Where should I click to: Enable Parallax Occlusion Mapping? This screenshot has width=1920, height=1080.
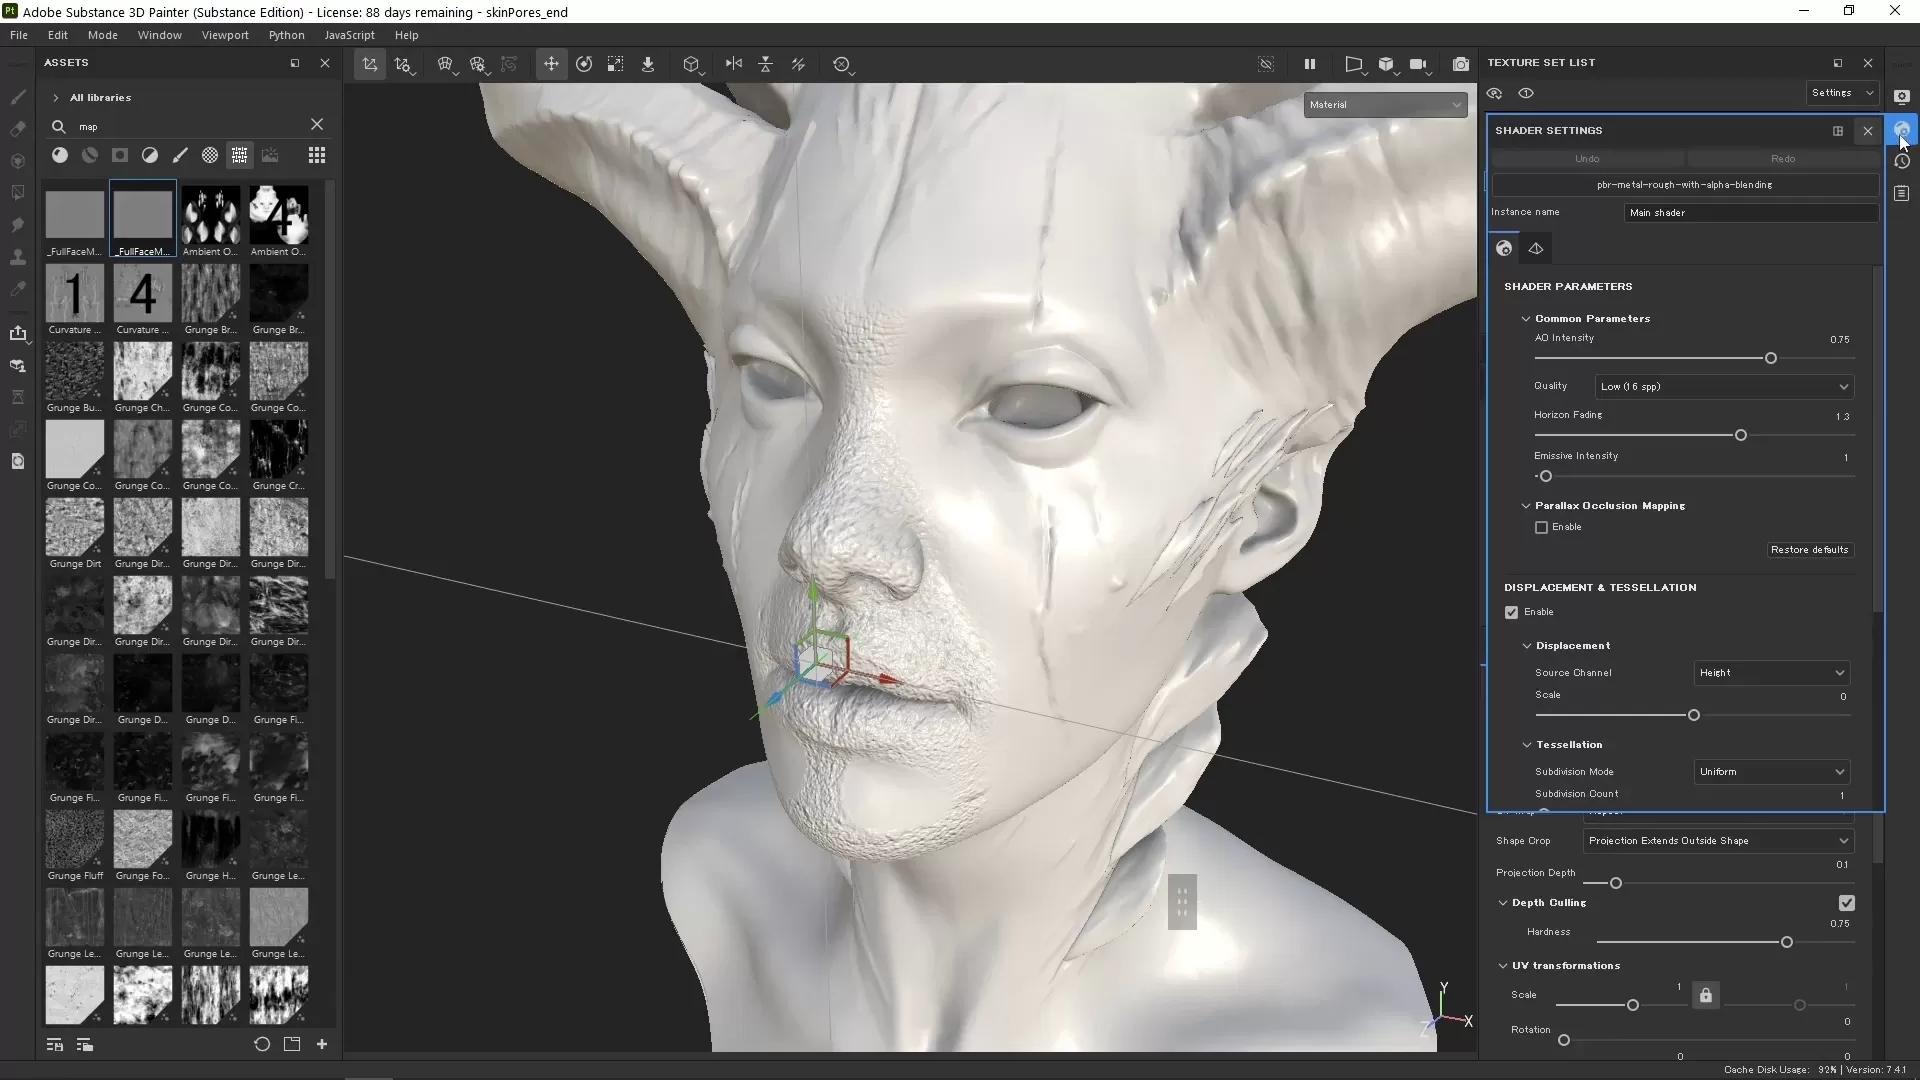[x=1541, y=527]
